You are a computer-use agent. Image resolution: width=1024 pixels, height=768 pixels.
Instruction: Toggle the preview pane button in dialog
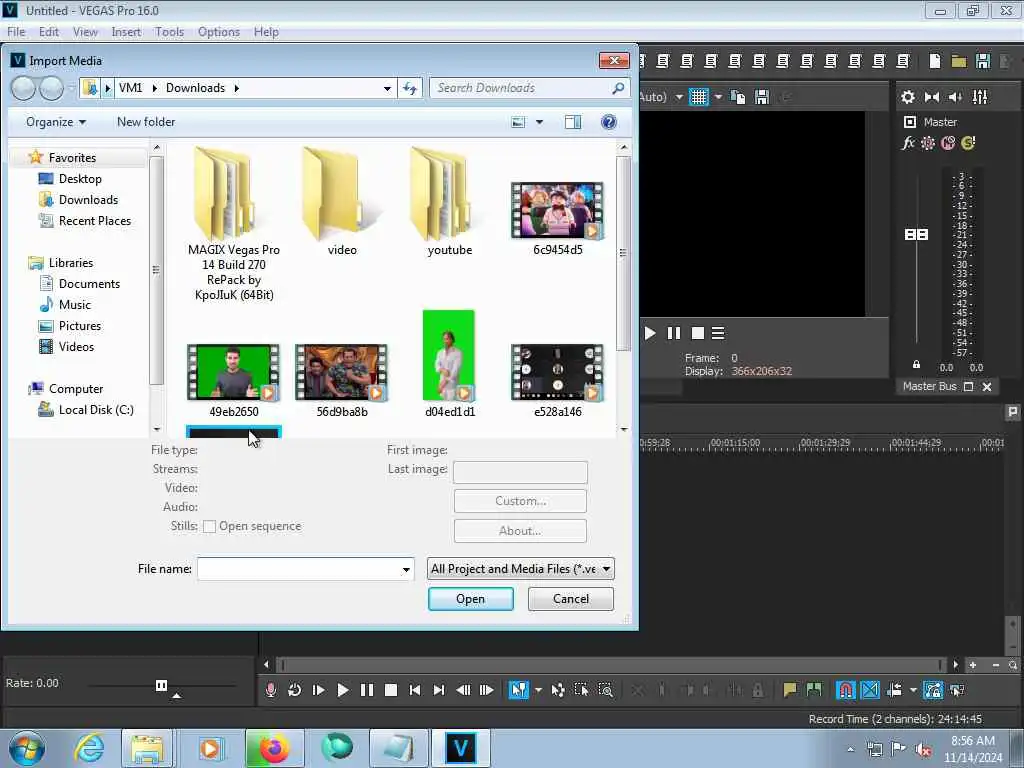573,122
